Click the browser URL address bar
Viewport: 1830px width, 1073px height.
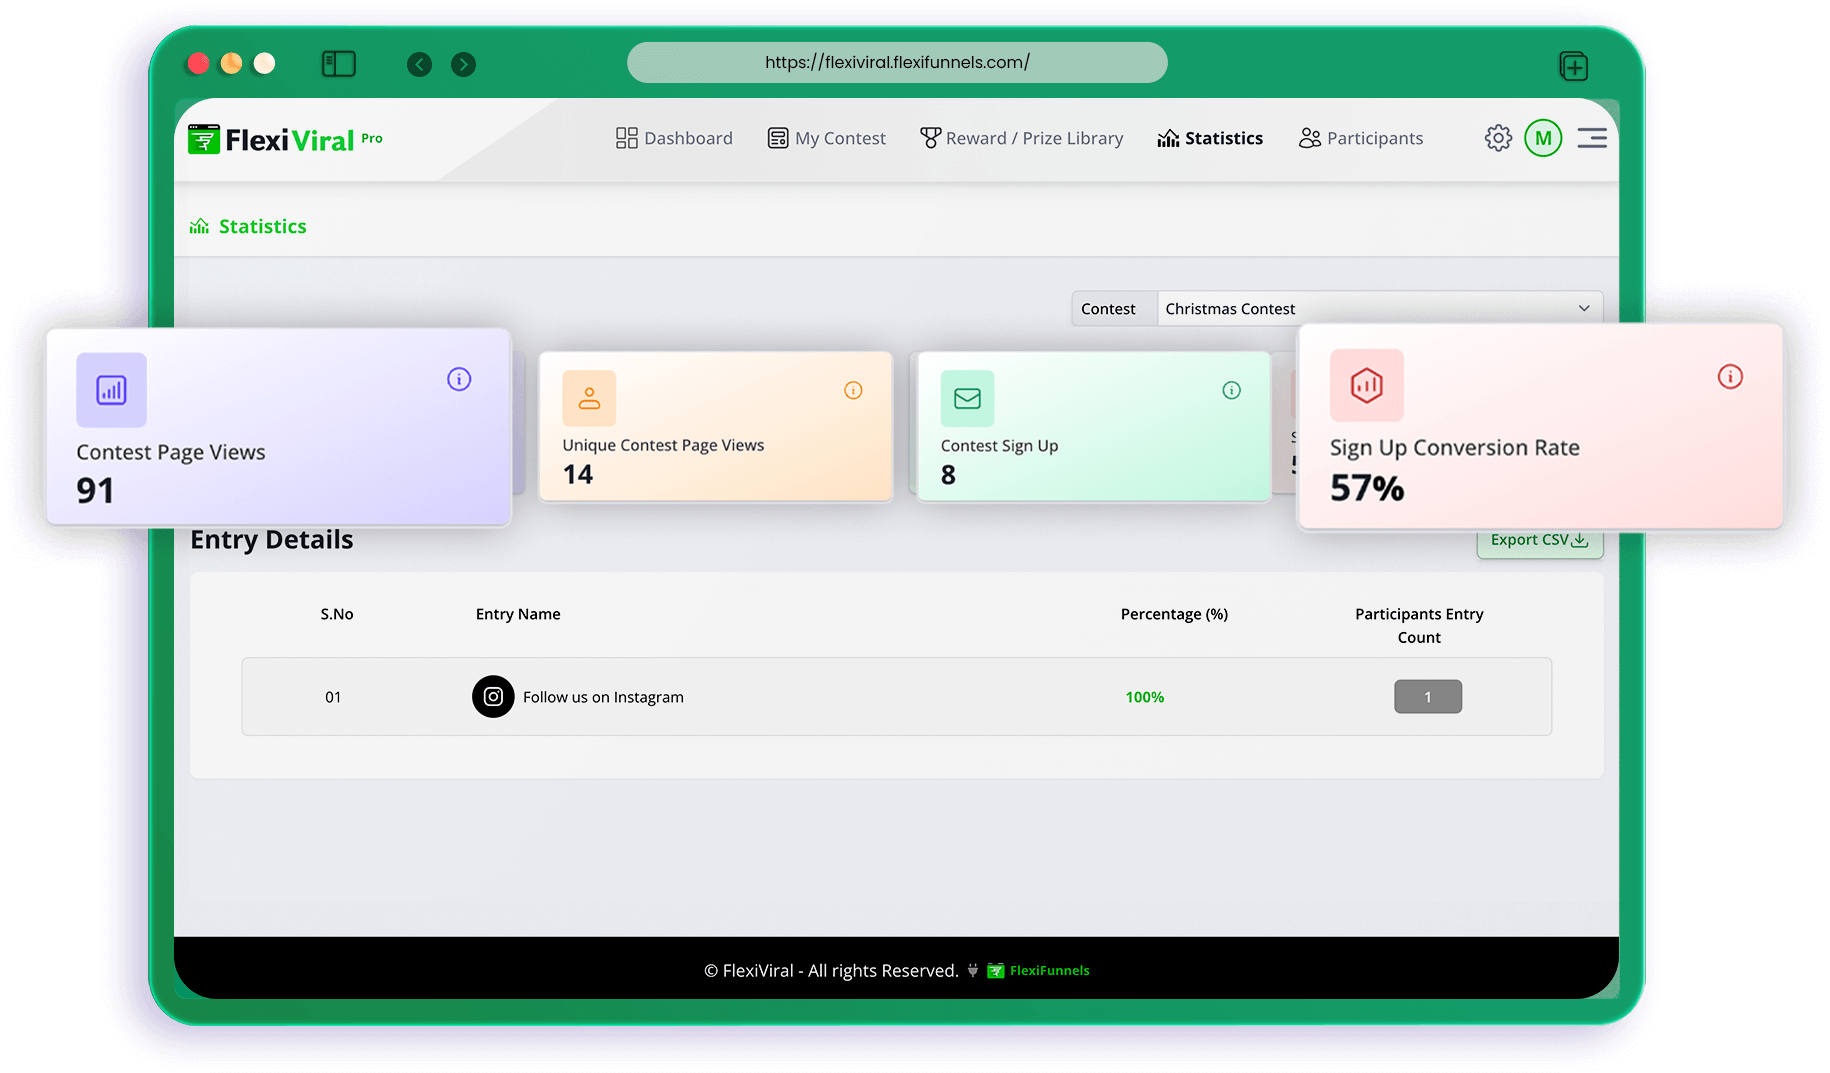click(897, 62)
